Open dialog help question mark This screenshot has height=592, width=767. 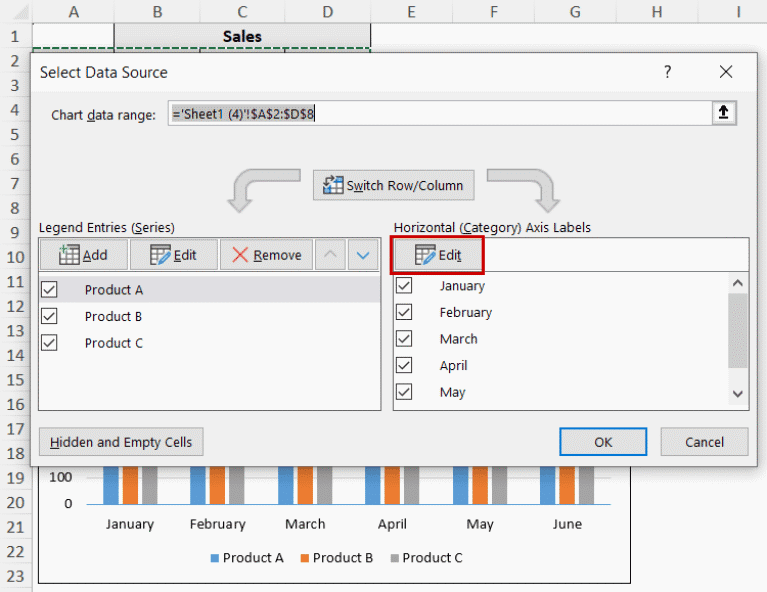tap(668, 72)
